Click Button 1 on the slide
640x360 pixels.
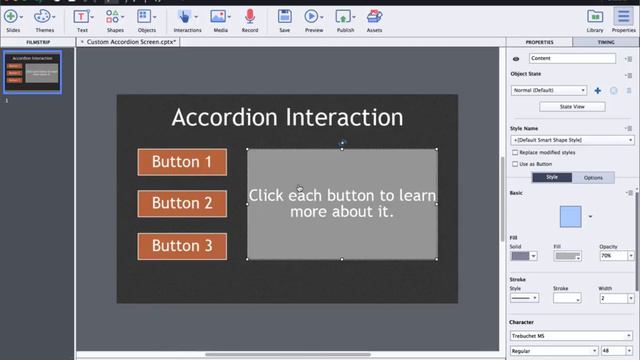(182, 162)
